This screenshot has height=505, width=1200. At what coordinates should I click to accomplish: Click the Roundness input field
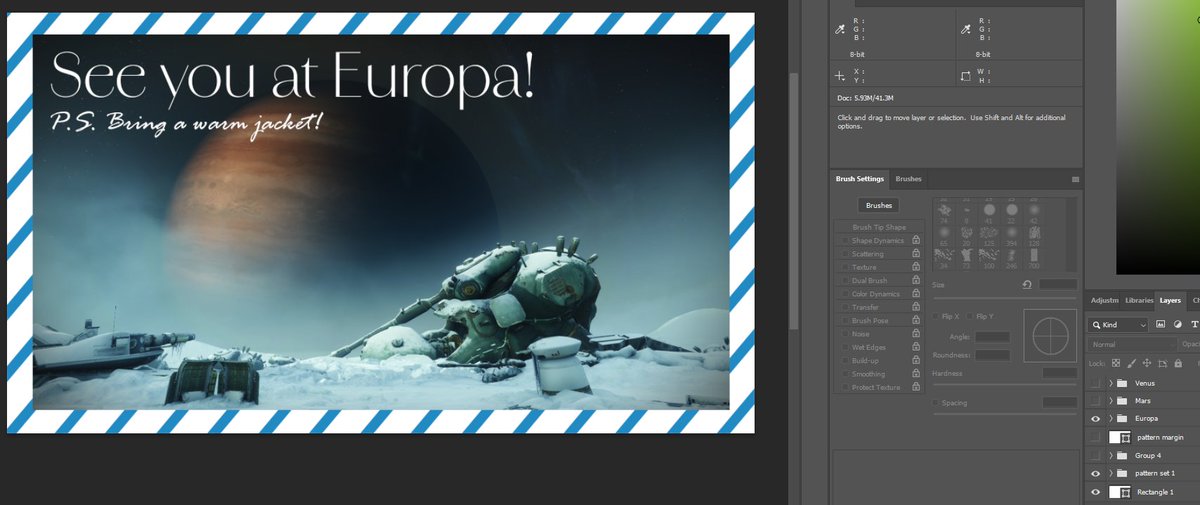pos(993,355)
